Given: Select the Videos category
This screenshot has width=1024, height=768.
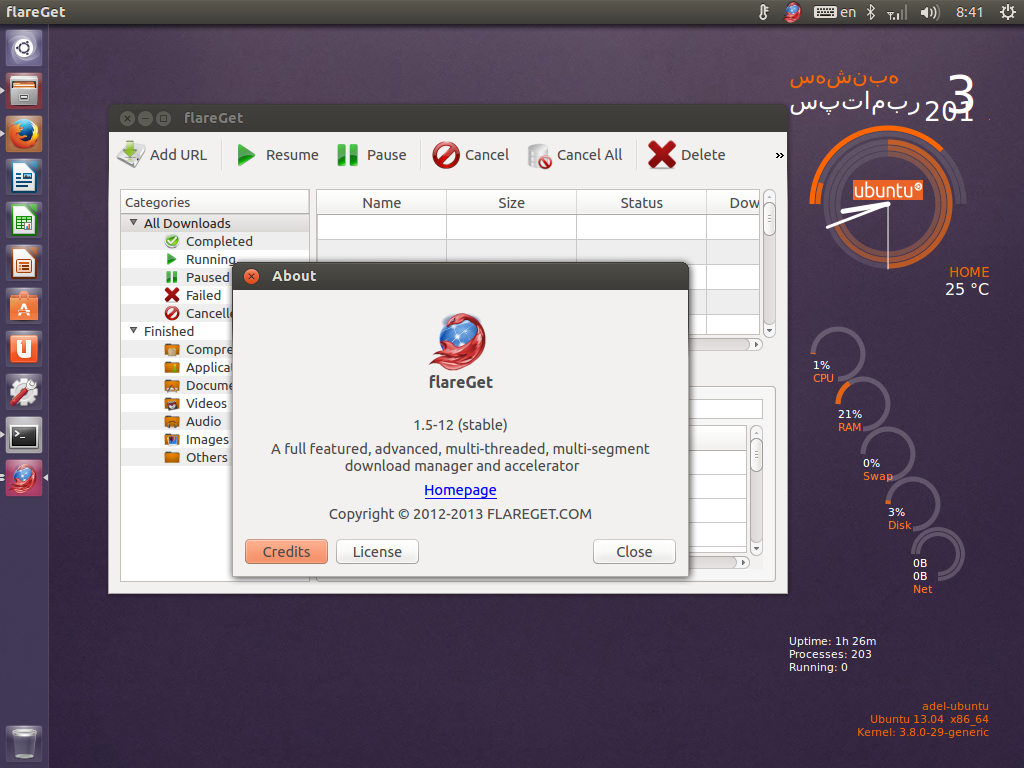Looking at the screenshot, I should (206, 403).
